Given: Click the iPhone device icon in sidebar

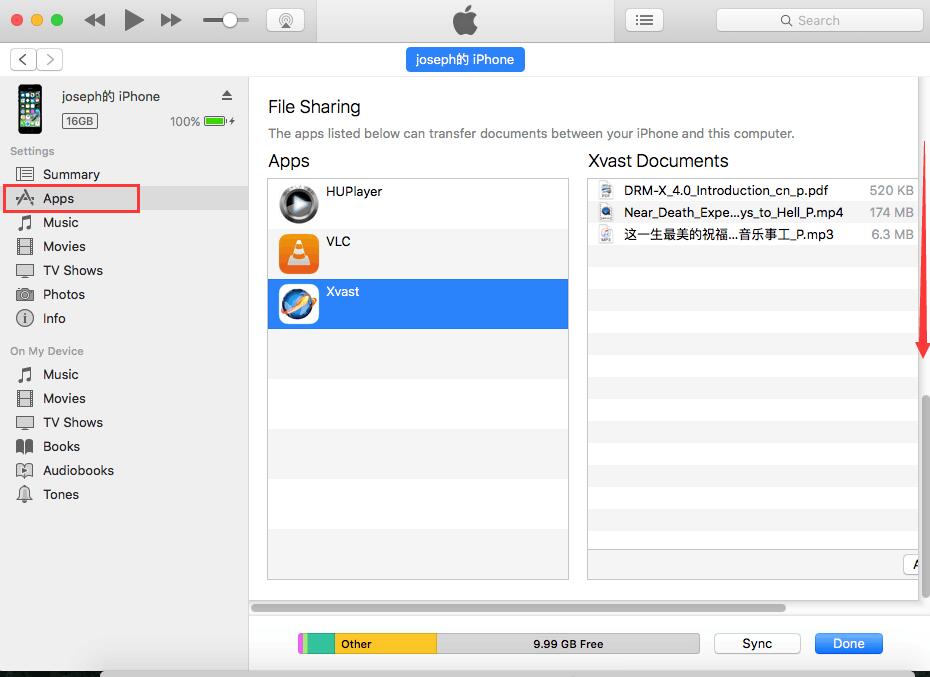Looking at the screenshot, I should [x=30, y=109].
